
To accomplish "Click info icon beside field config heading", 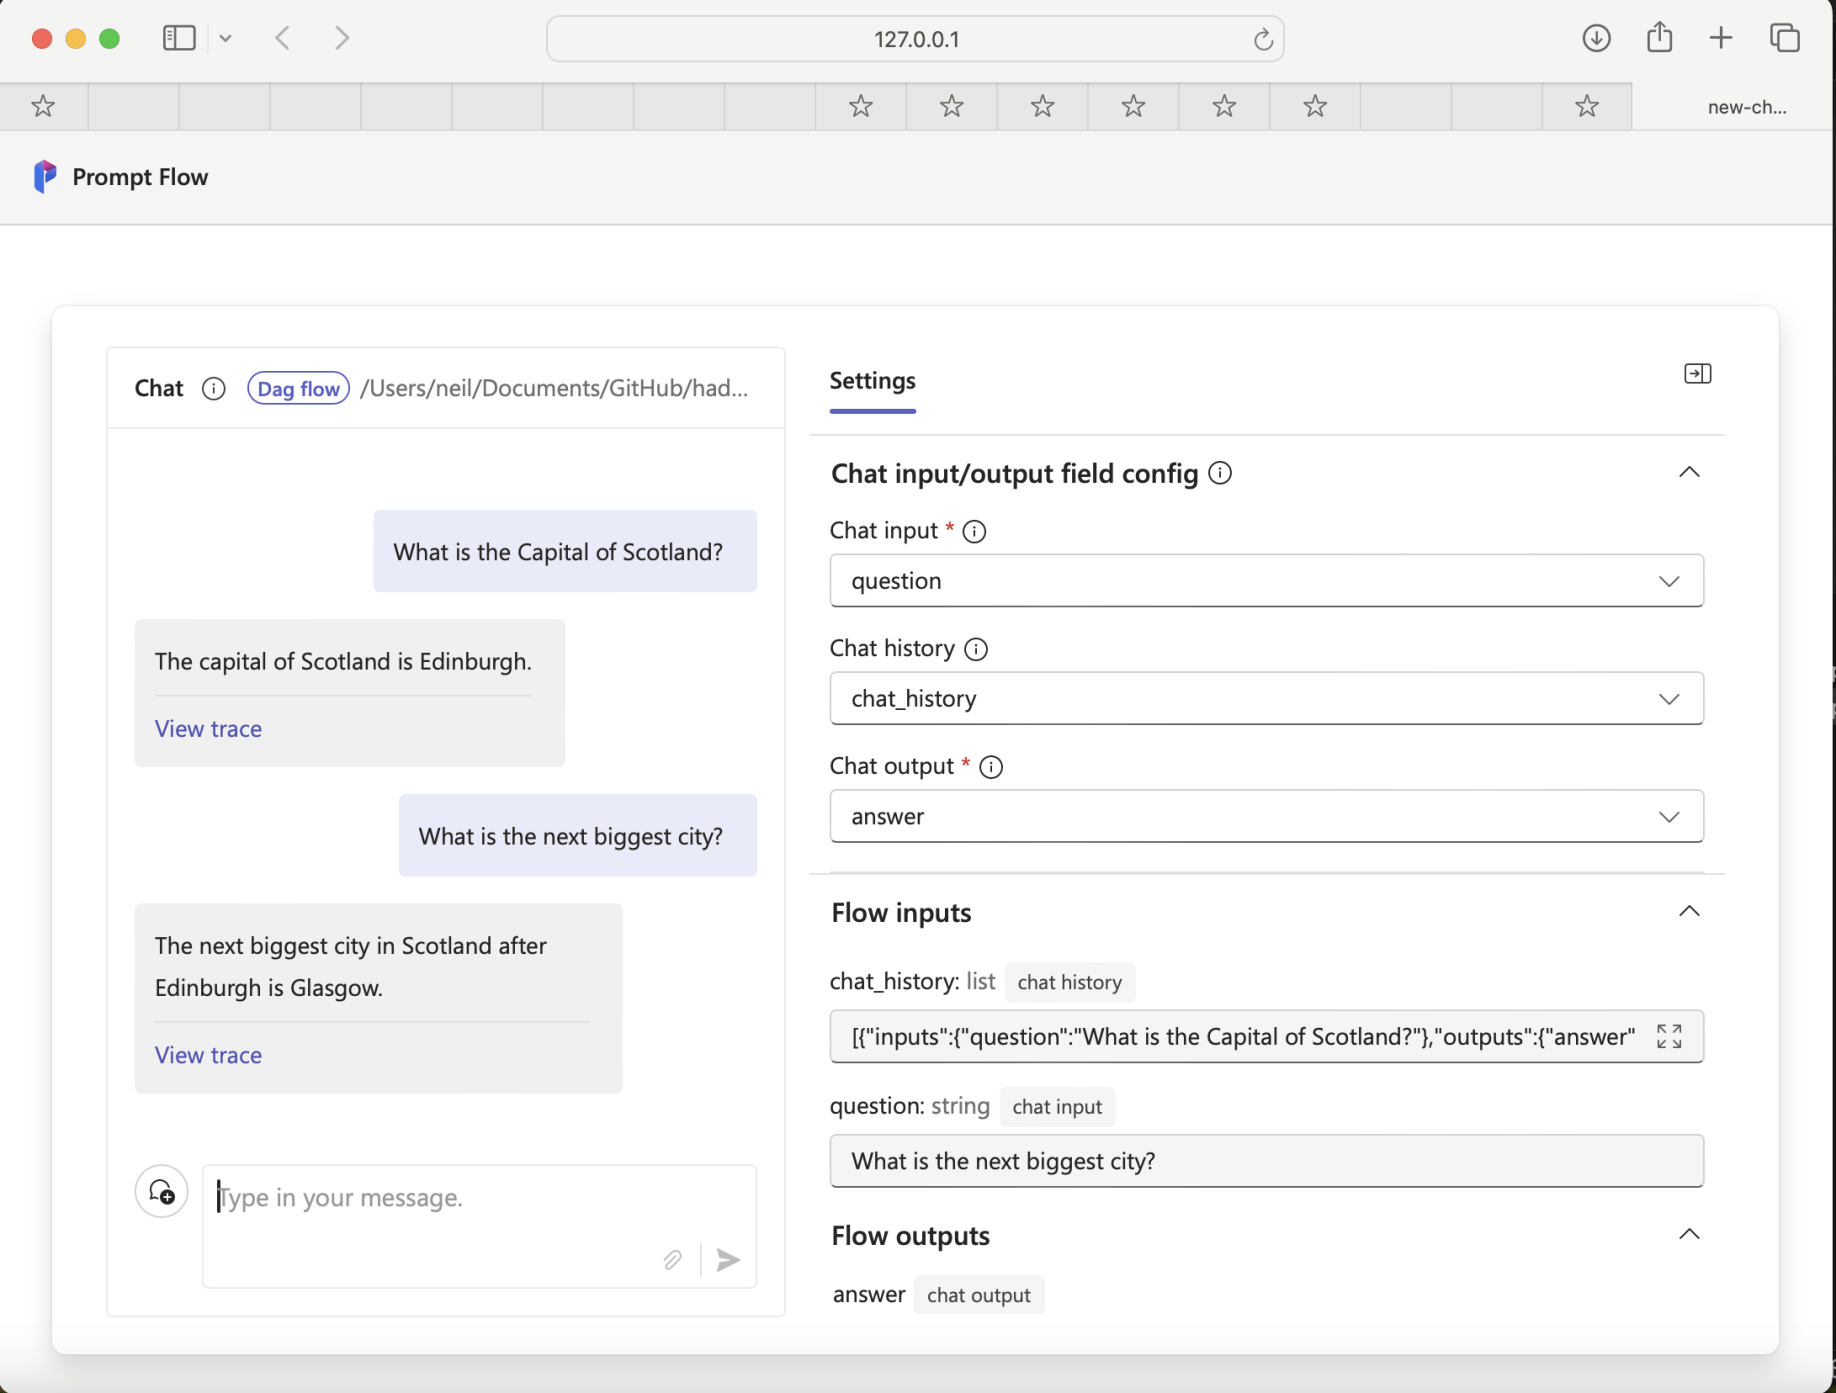I will (1220, 473).
